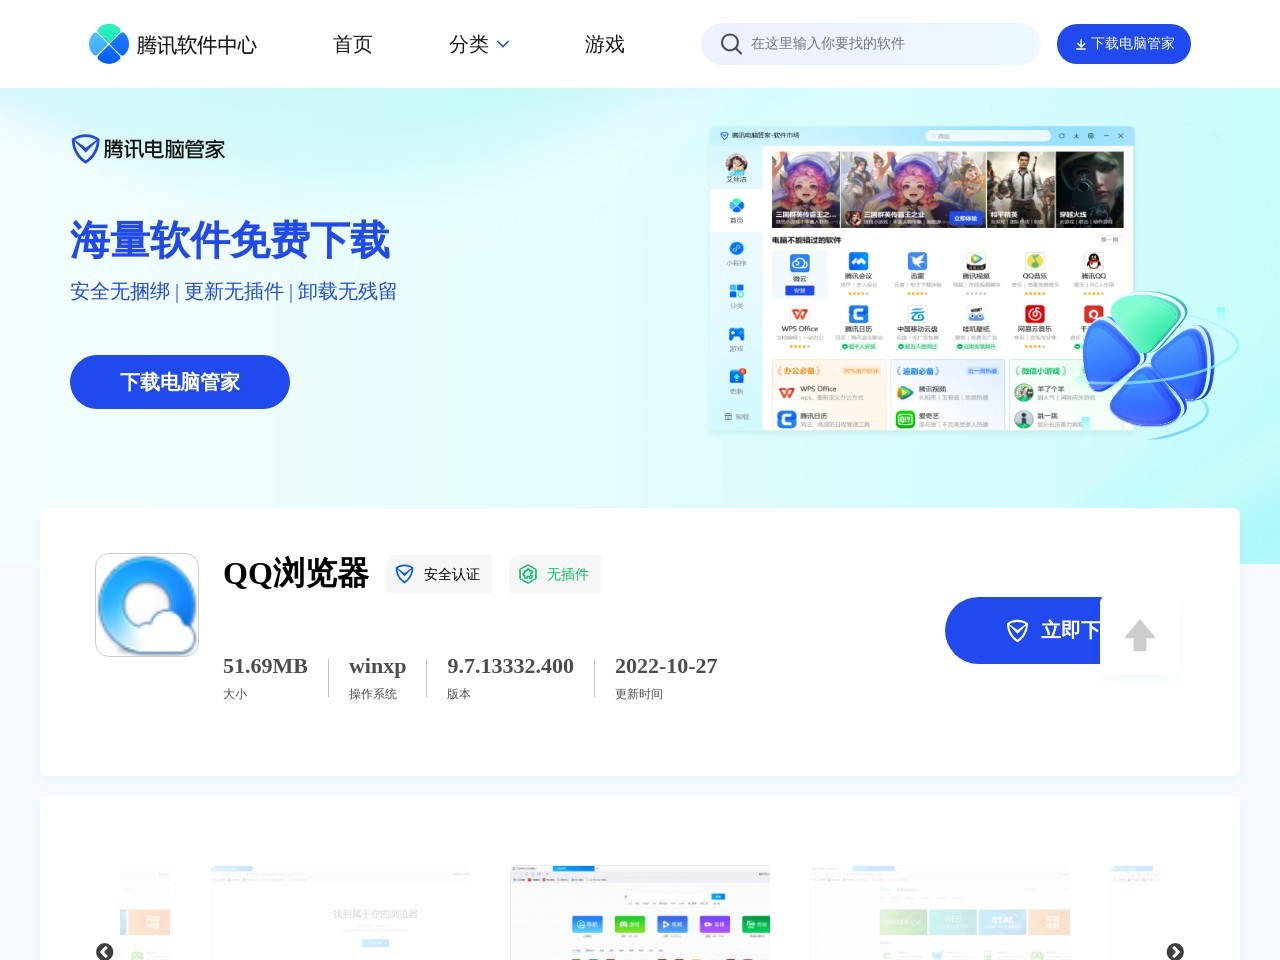Click the carousel previous arrow

(x=104, y=951)
